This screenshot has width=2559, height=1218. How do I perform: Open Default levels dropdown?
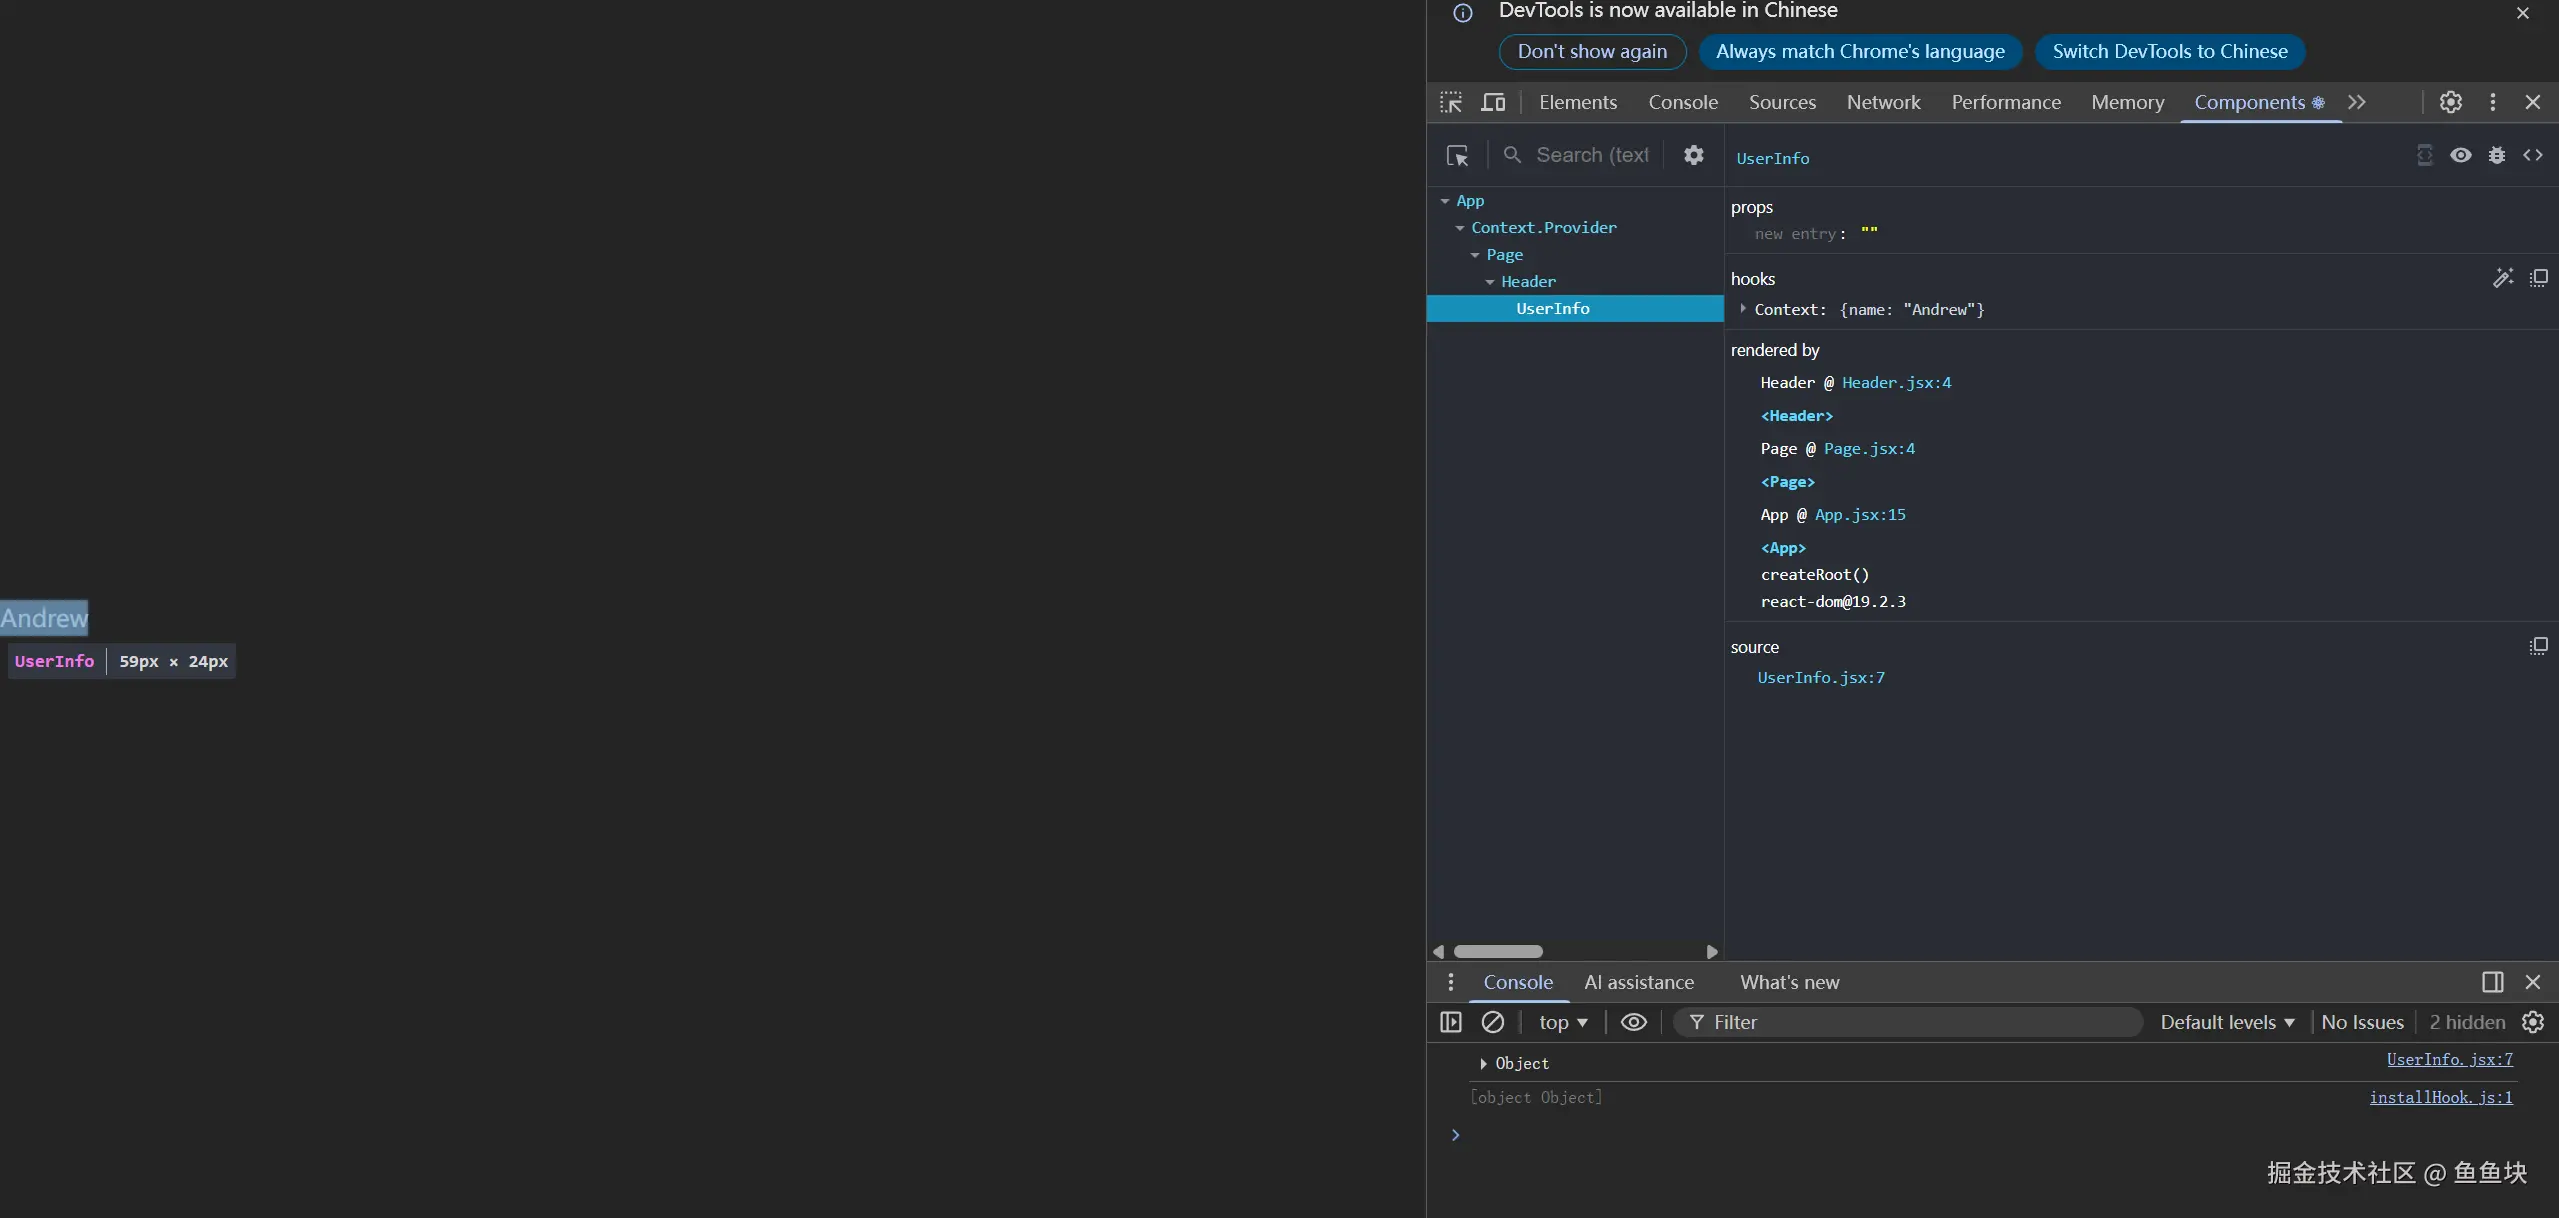tap(2227, 1022)
